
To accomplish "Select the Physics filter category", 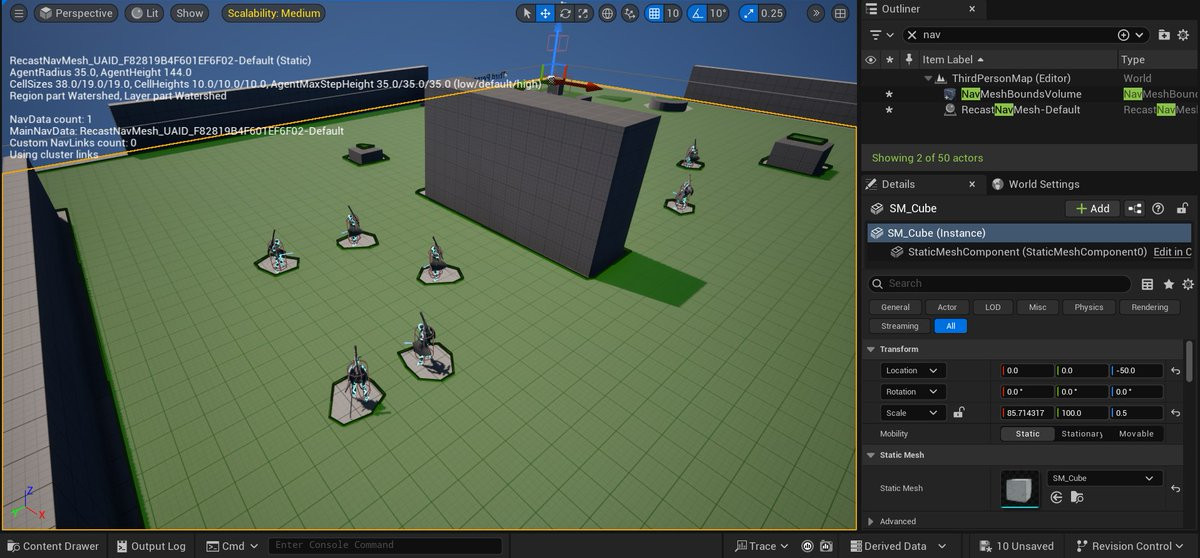I will pos(1088,307).
